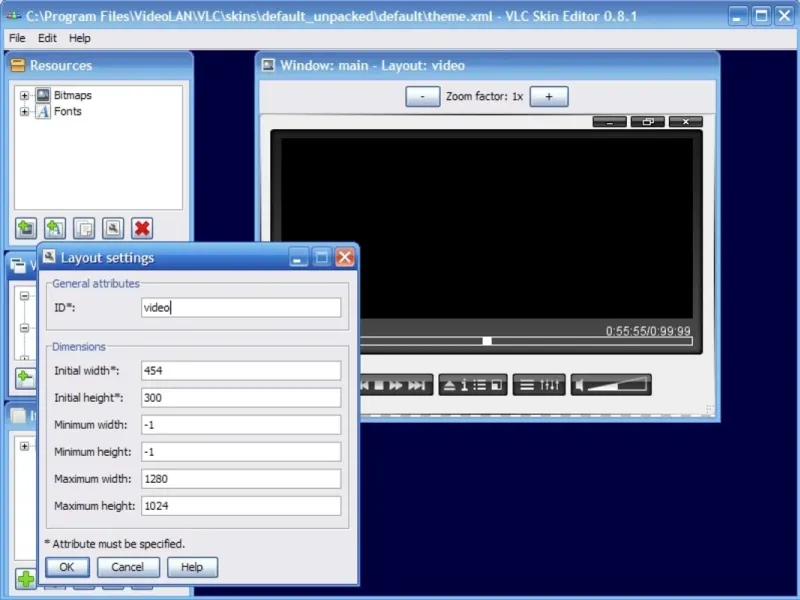The image size is (800, 600).
Task: Click the skin preview close X button
Action: [x=686, y=122]
